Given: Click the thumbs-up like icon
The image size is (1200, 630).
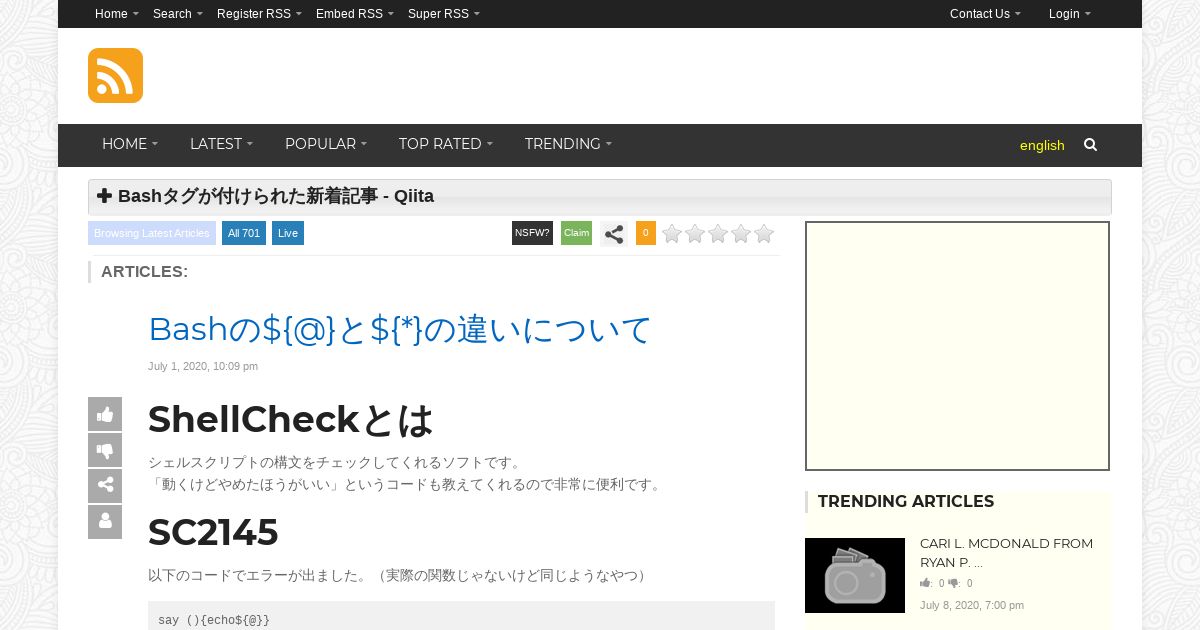Looking at the screenshot, I should click(105, 414).
